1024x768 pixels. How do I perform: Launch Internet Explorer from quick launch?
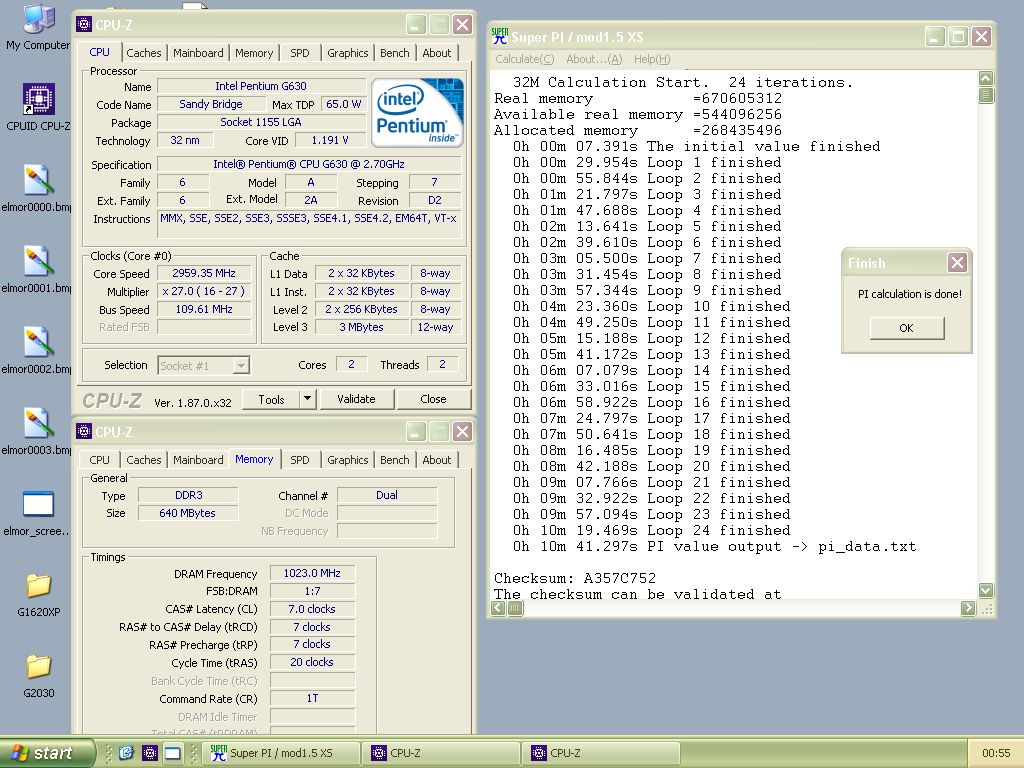[x=126, y=753]
